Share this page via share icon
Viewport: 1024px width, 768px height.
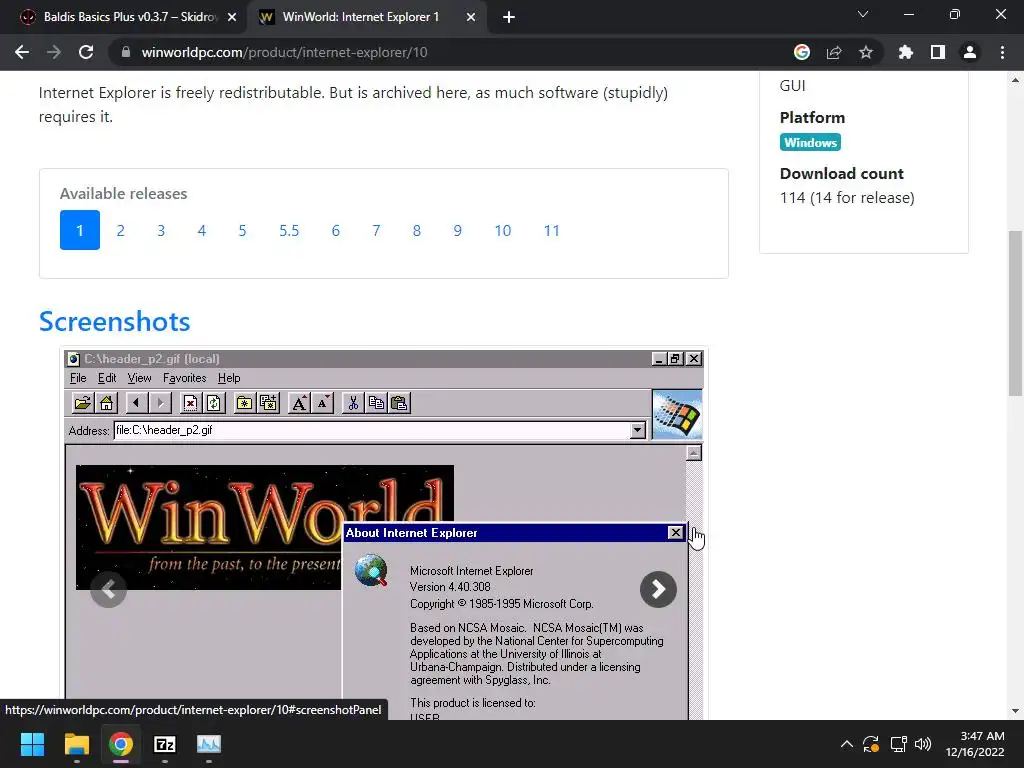834,52
